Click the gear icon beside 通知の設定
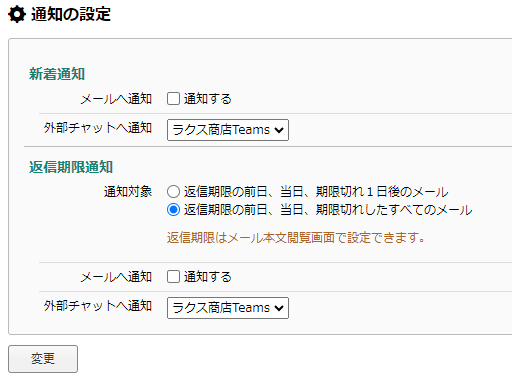Image resolution: width=512 pixels, height=387 pixels. click(x=17, y=14)
